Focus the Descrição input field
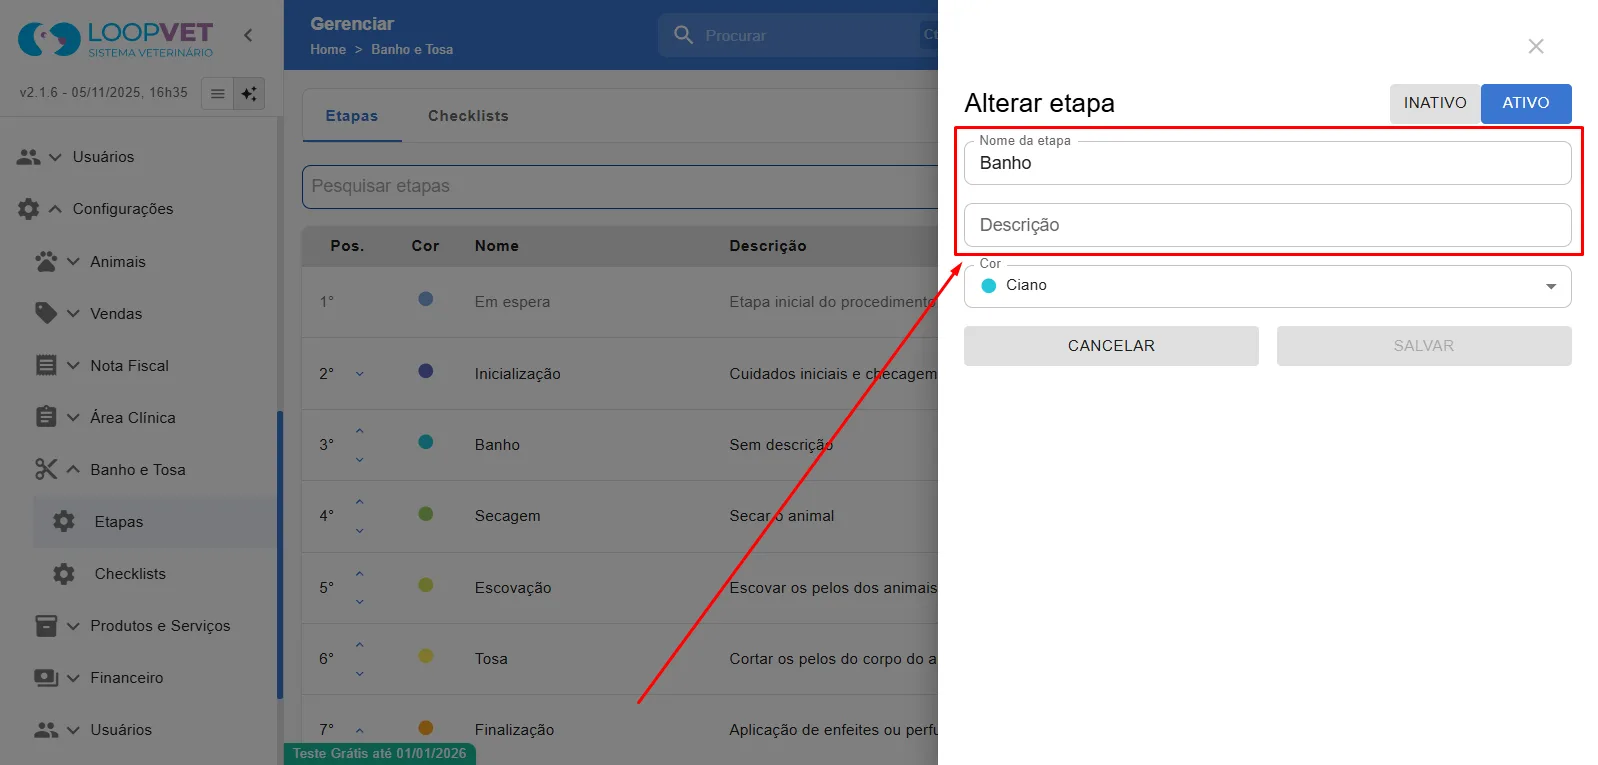Viewport: 1598px width, 765px height. coord(1267,225)
